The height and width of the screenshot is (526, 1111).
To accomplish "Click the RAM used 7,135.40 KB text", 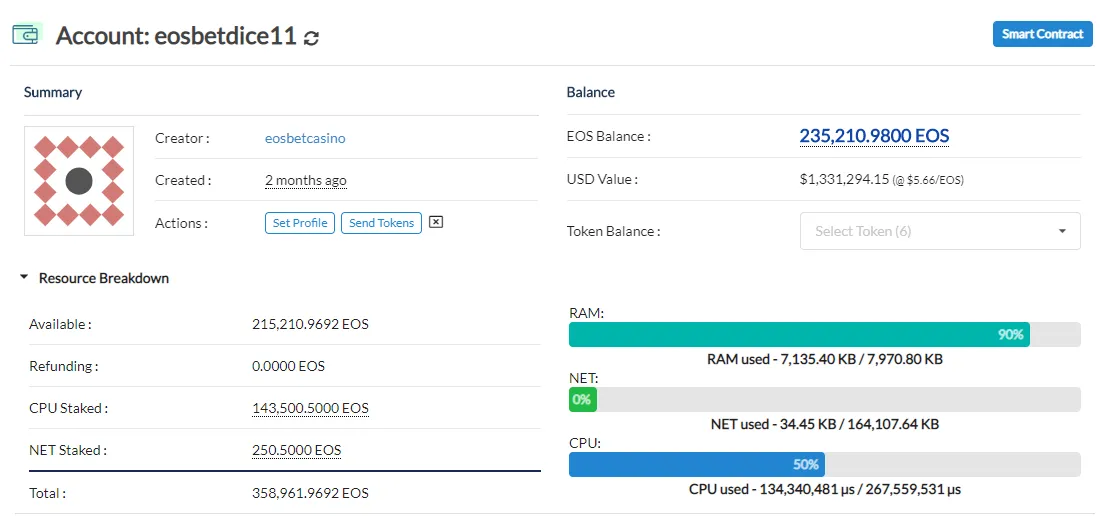I will pos(825,359).
